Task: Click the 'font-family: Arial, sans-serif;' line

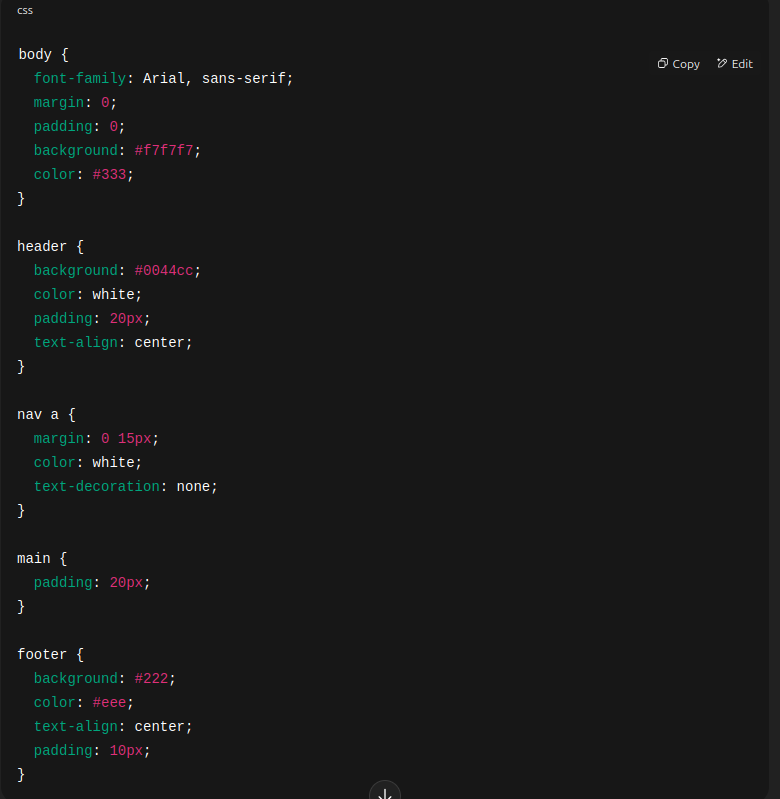Action: [163, 78]
